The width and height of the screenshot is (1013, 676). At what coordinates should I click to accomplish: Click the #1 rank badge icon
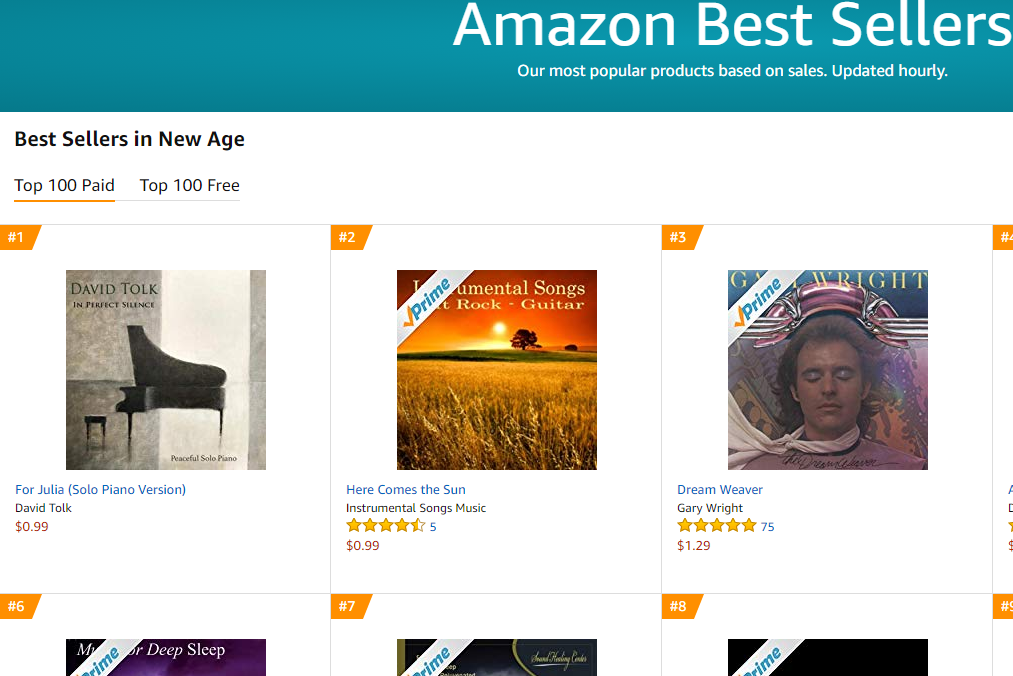[17, 238]
